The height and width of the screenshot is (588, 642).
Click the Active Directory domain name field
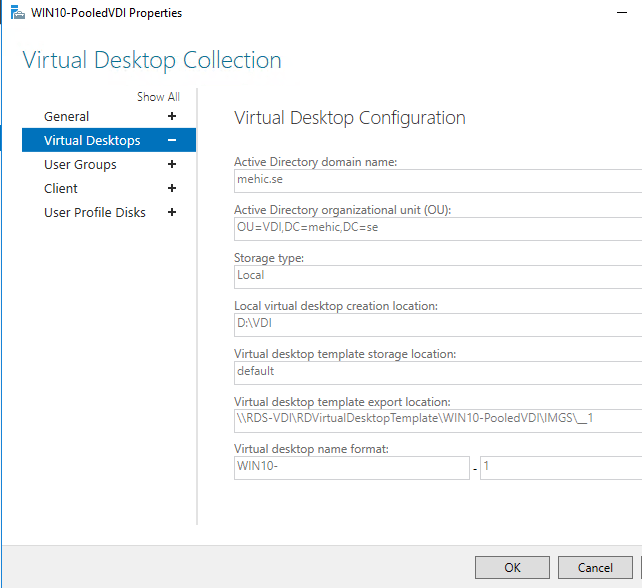click(437, 180)
